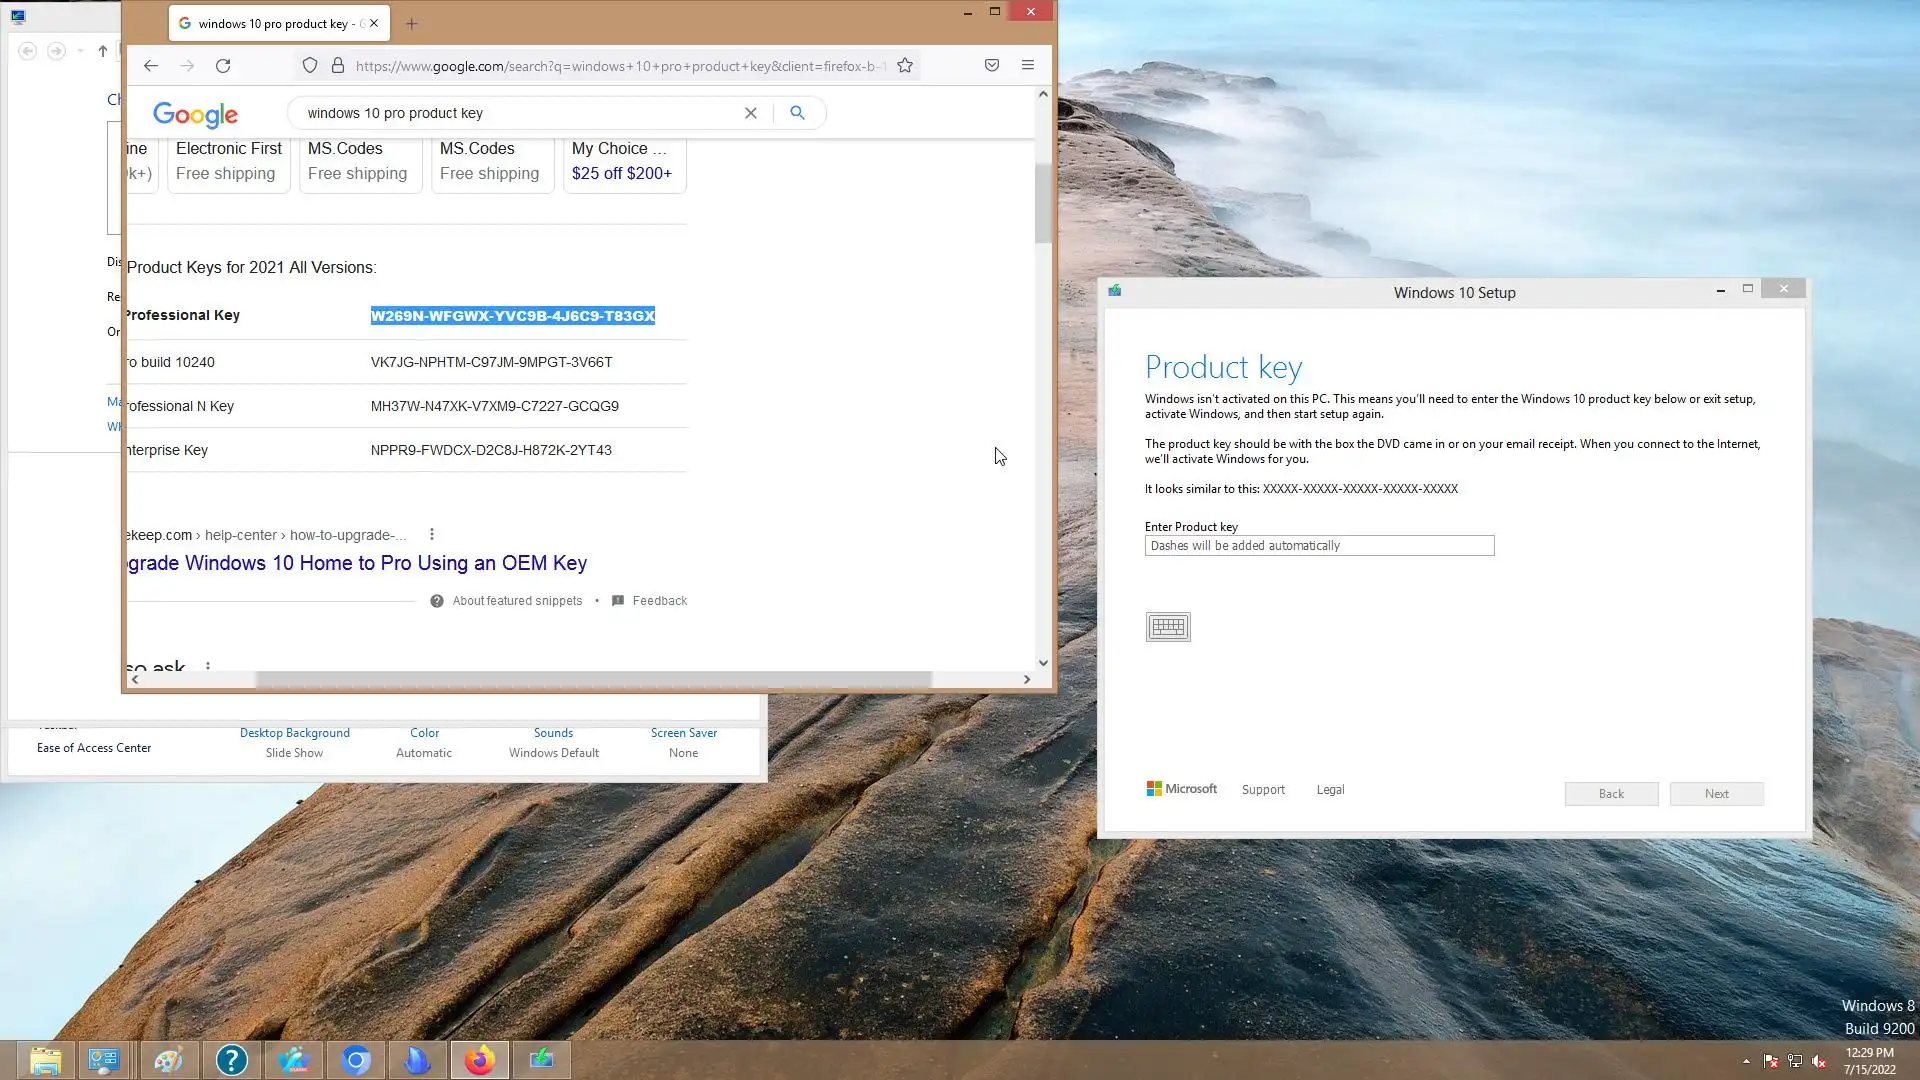The image size is (1920, 1080).
Task: Click the Firefox icon in the taskbar
Action: point(479,1059)
